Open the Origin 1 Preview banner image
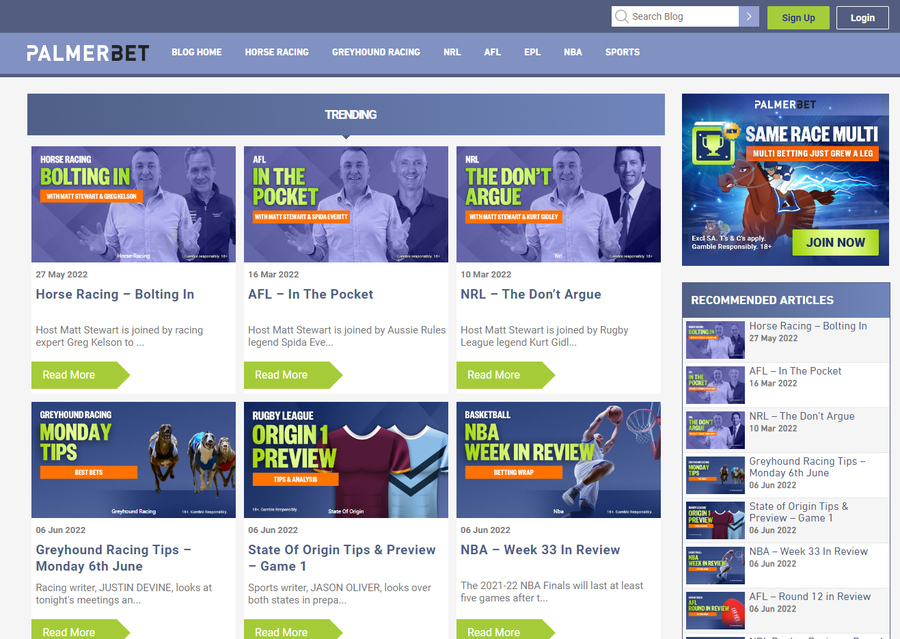 pos(346,460)
